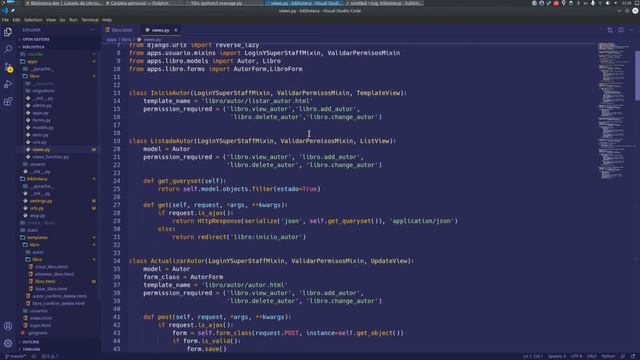Close the views.py editor tab
This screenshot has height=360, width=640.
pos(176,30)
